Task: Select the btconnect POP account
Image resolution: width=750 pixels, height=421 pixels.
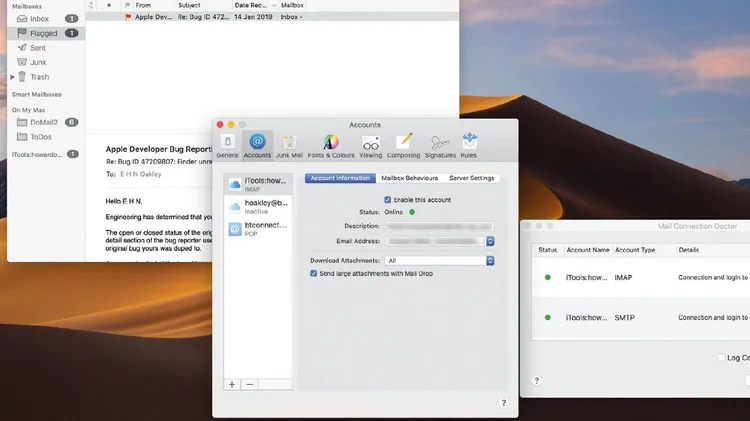Action: click(x=265, y=230)
